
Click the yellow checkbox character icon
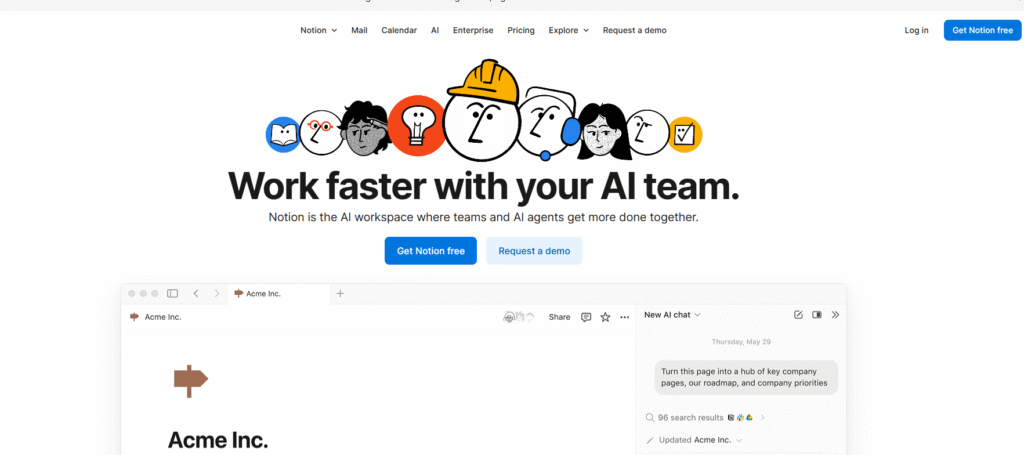685,133
